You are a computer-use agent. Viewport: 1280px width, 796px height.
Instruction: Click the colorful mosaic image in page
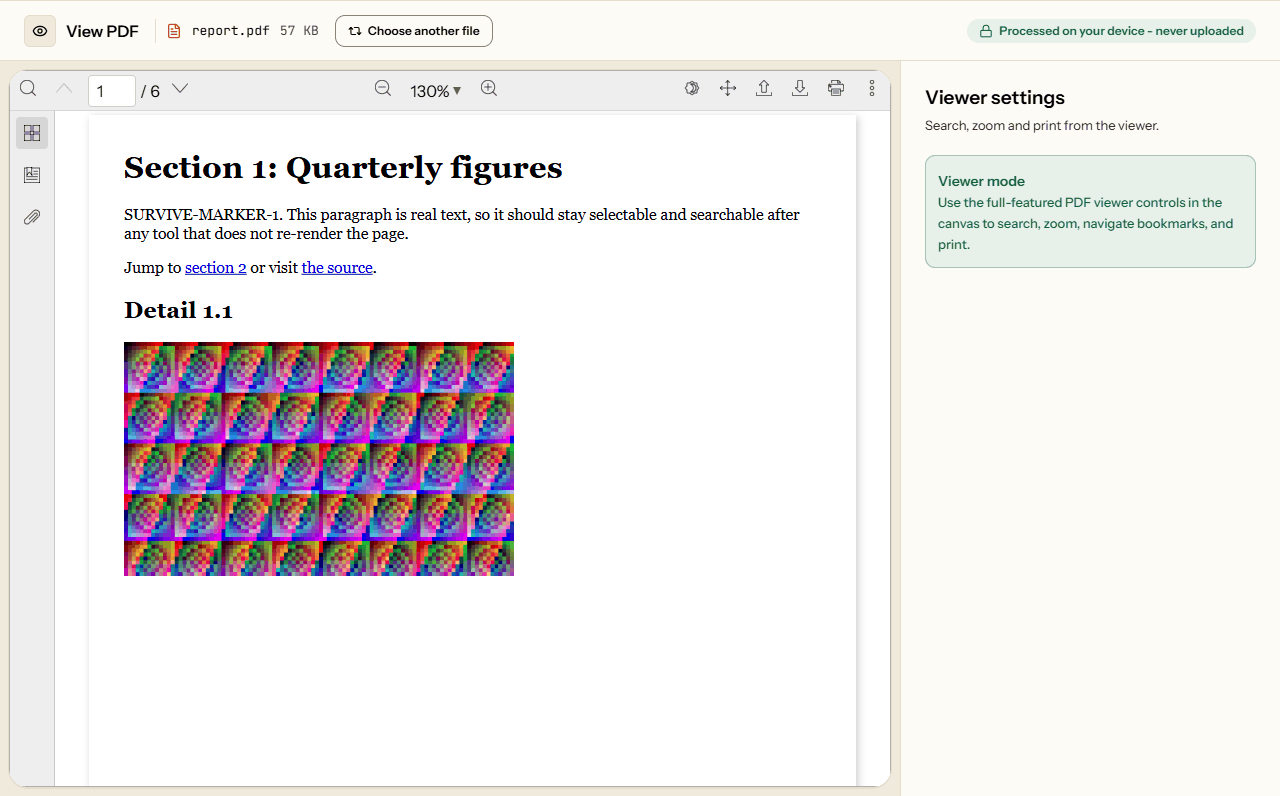click(319, 459)
